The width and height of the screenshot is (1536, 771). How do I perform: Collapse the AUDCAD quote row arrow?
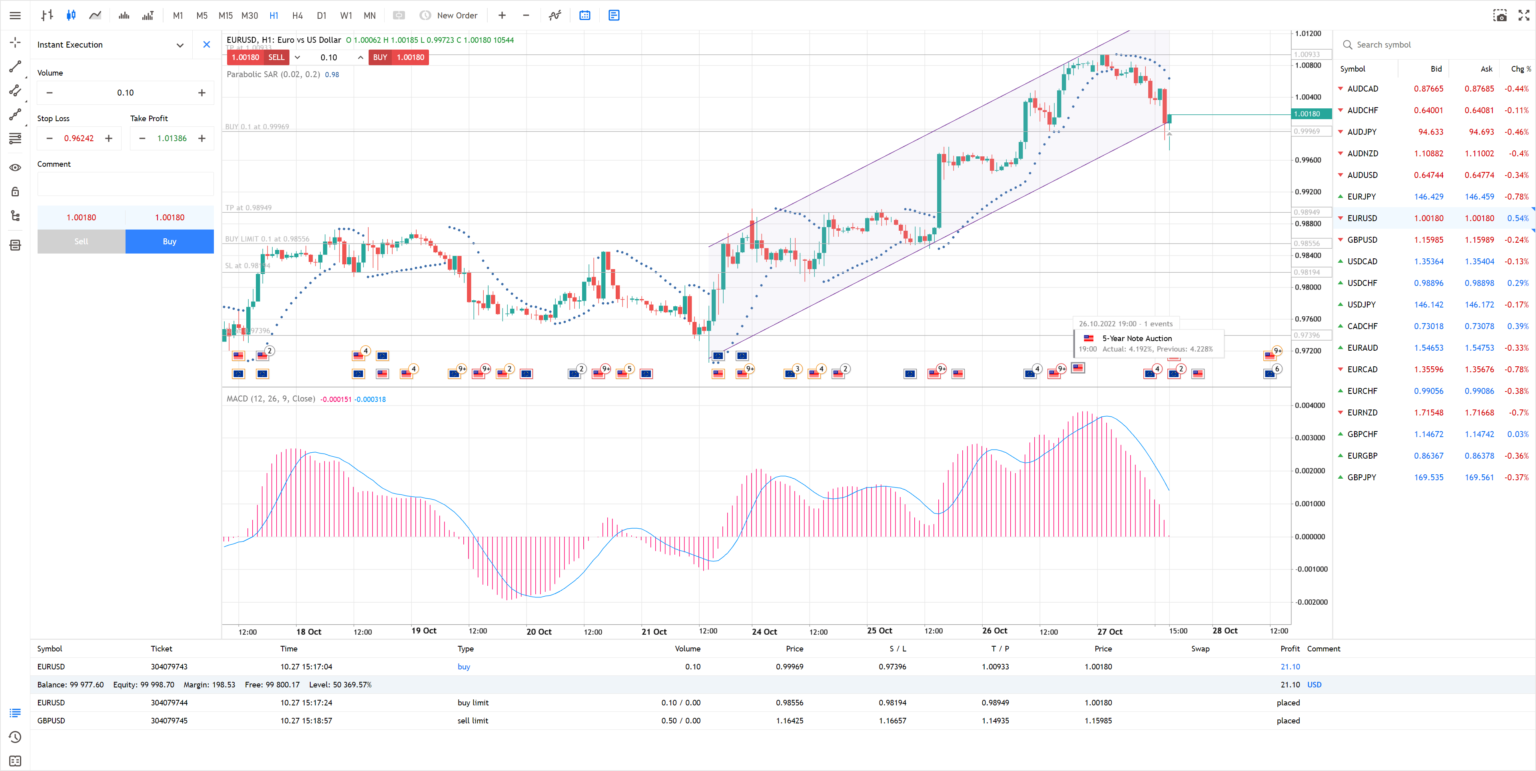click(x=1341, y=88)
